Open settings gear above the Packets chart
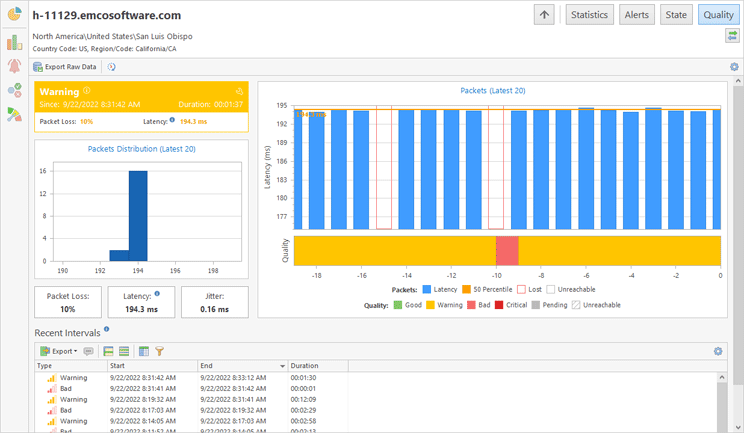744x433 pixels. [x=735, y=67]
